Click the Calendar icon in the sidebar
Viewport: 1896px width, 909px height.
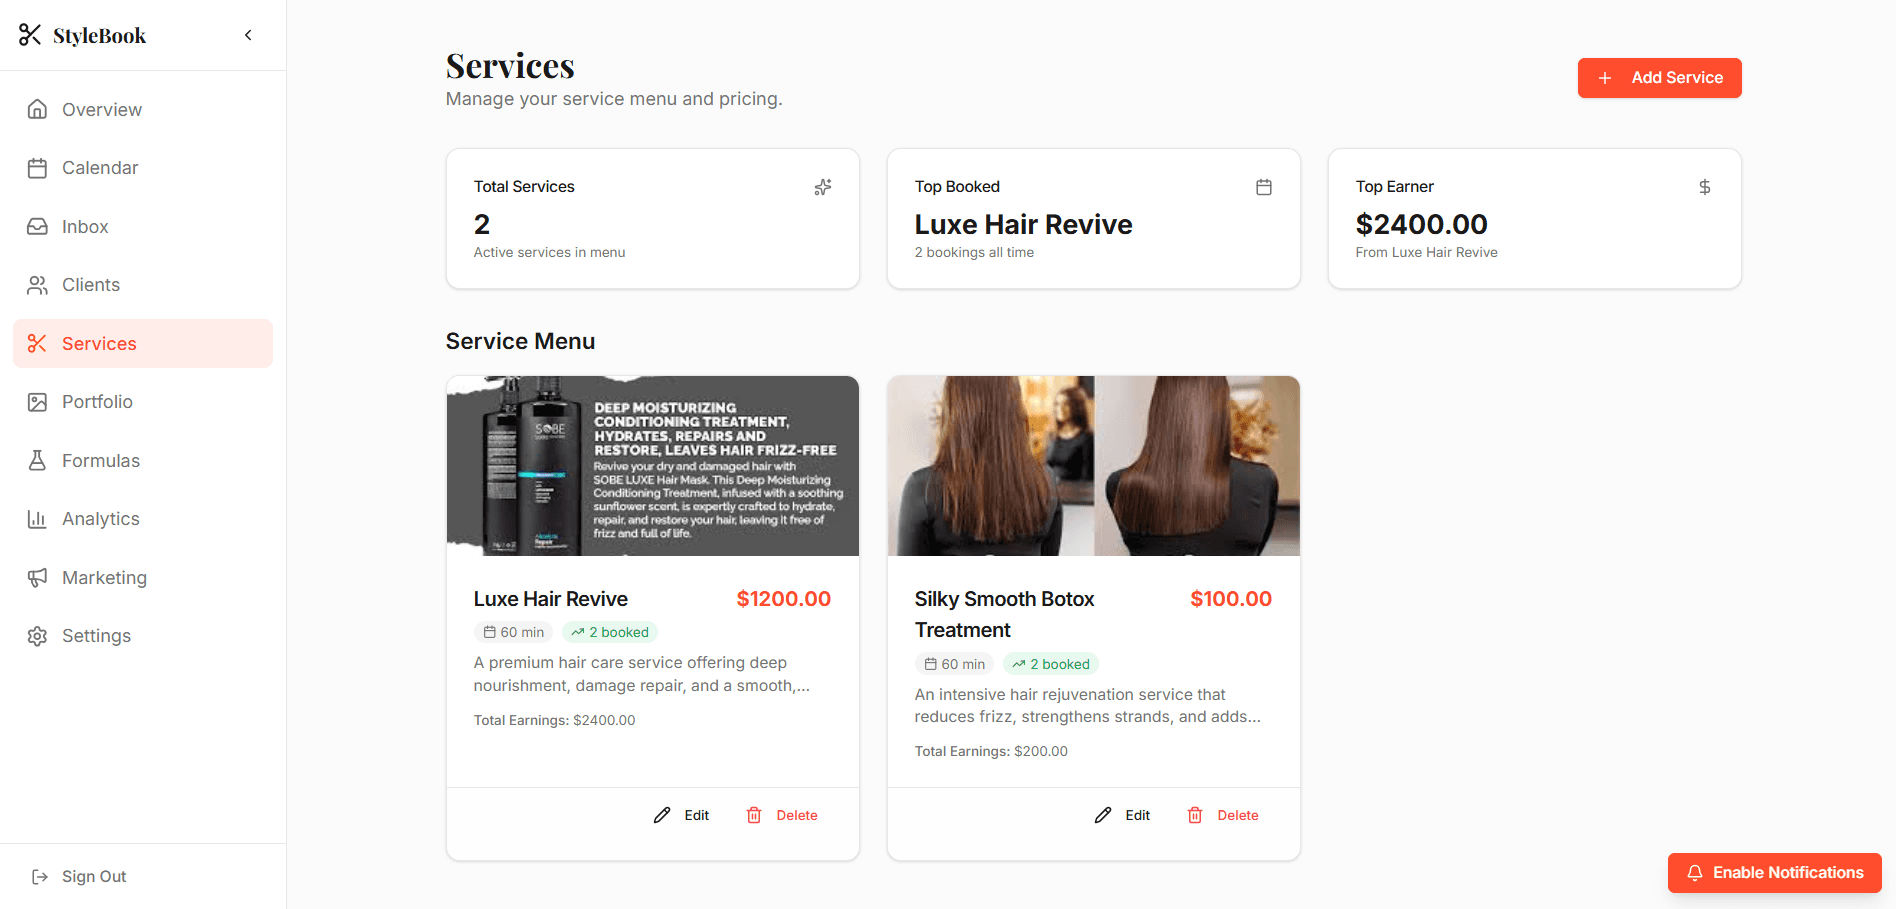(x=37, y=168)
